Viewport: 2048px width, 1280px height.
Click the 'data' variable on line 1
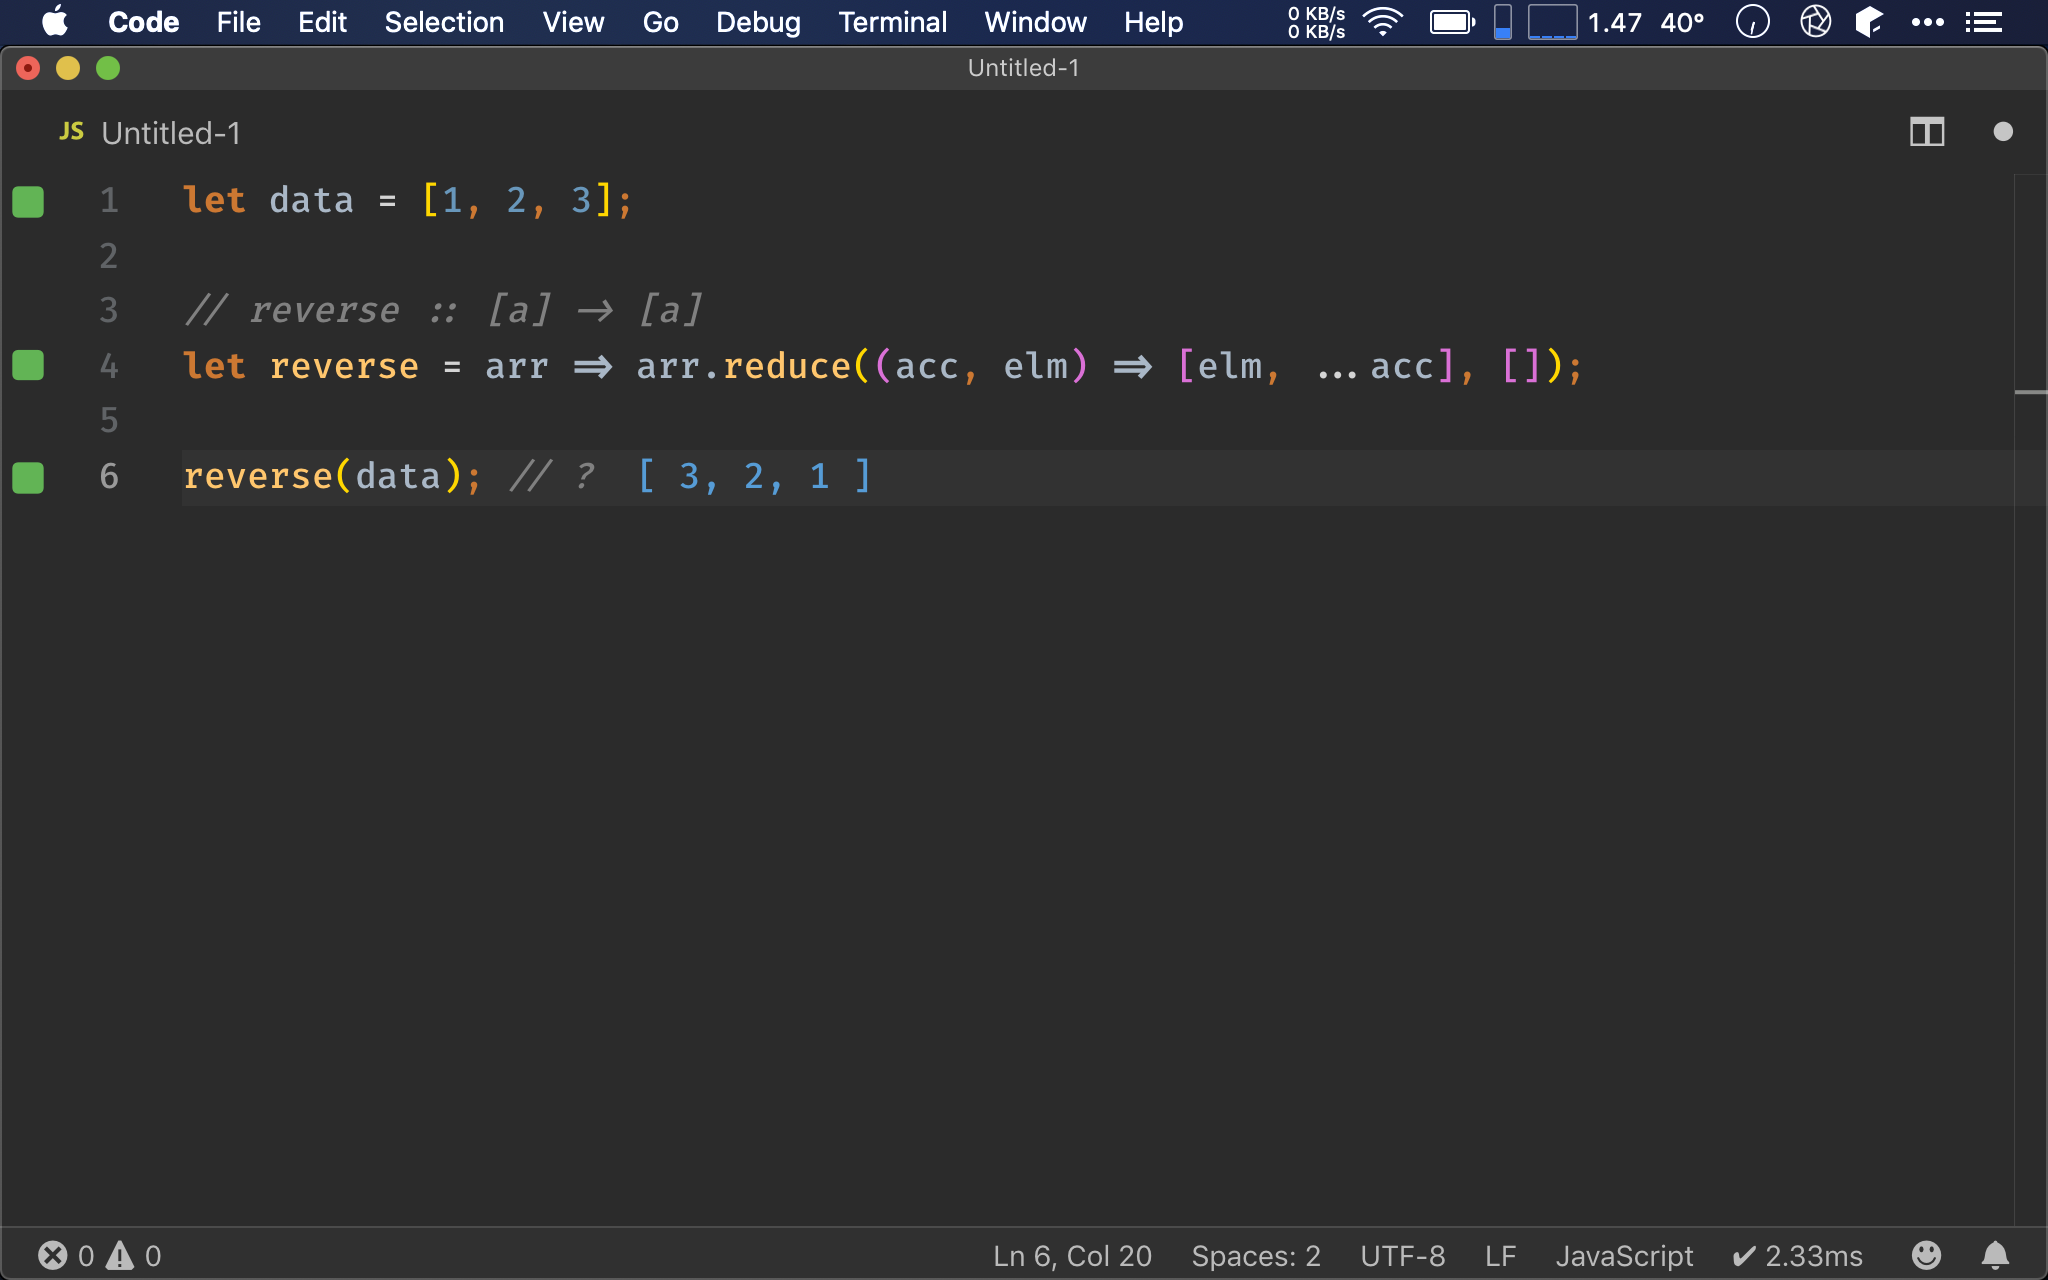pos(311,201)
